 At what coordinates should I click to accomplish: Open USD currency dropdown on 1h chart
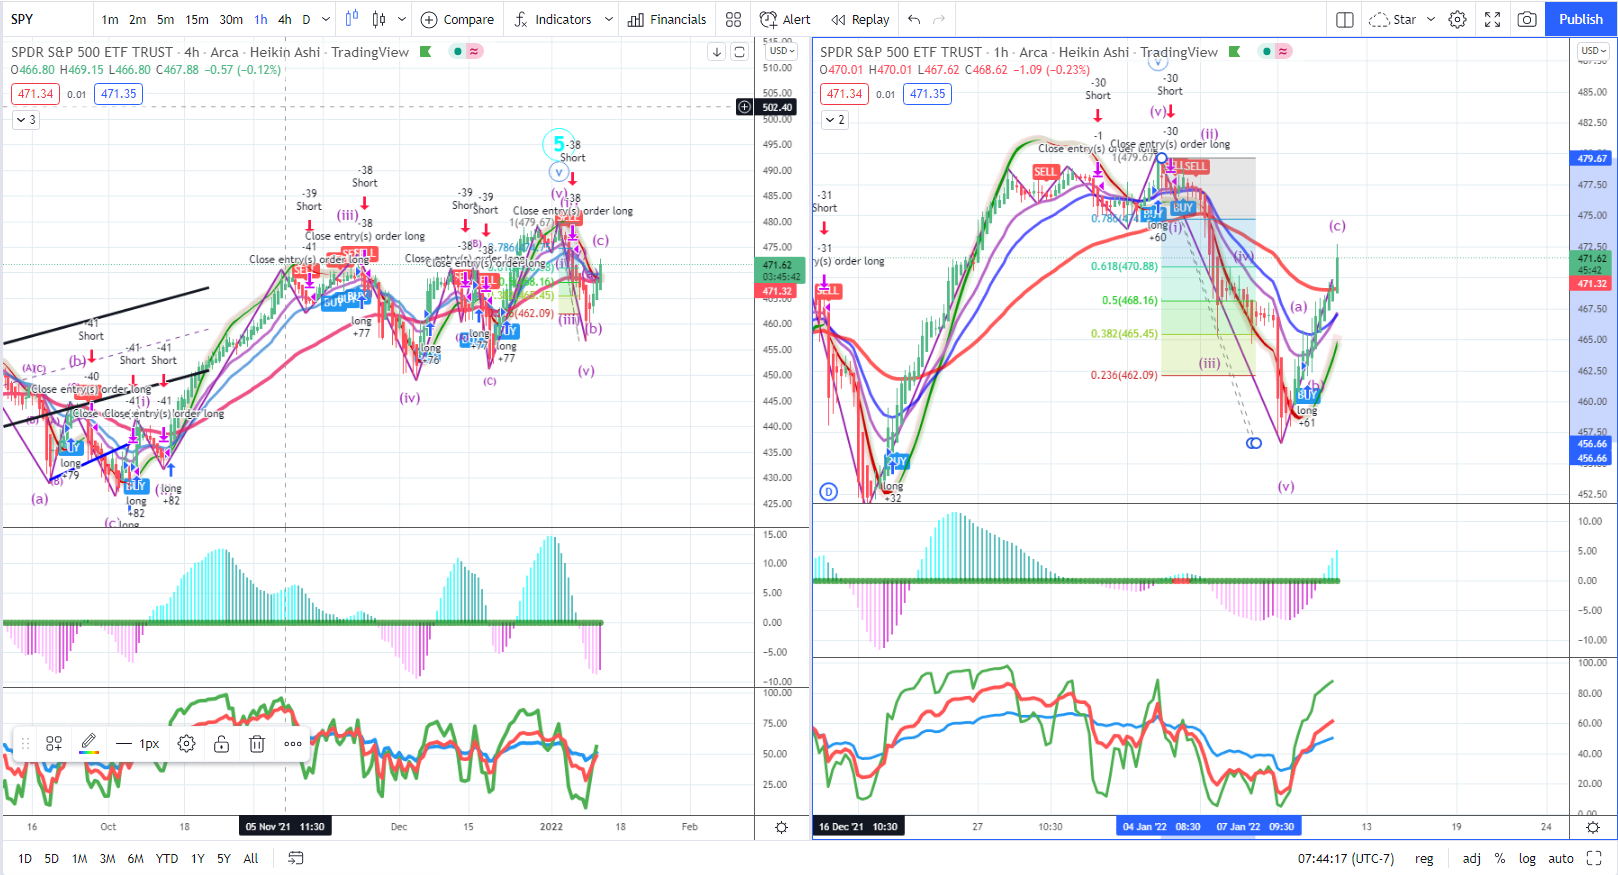click(1594, 51)
